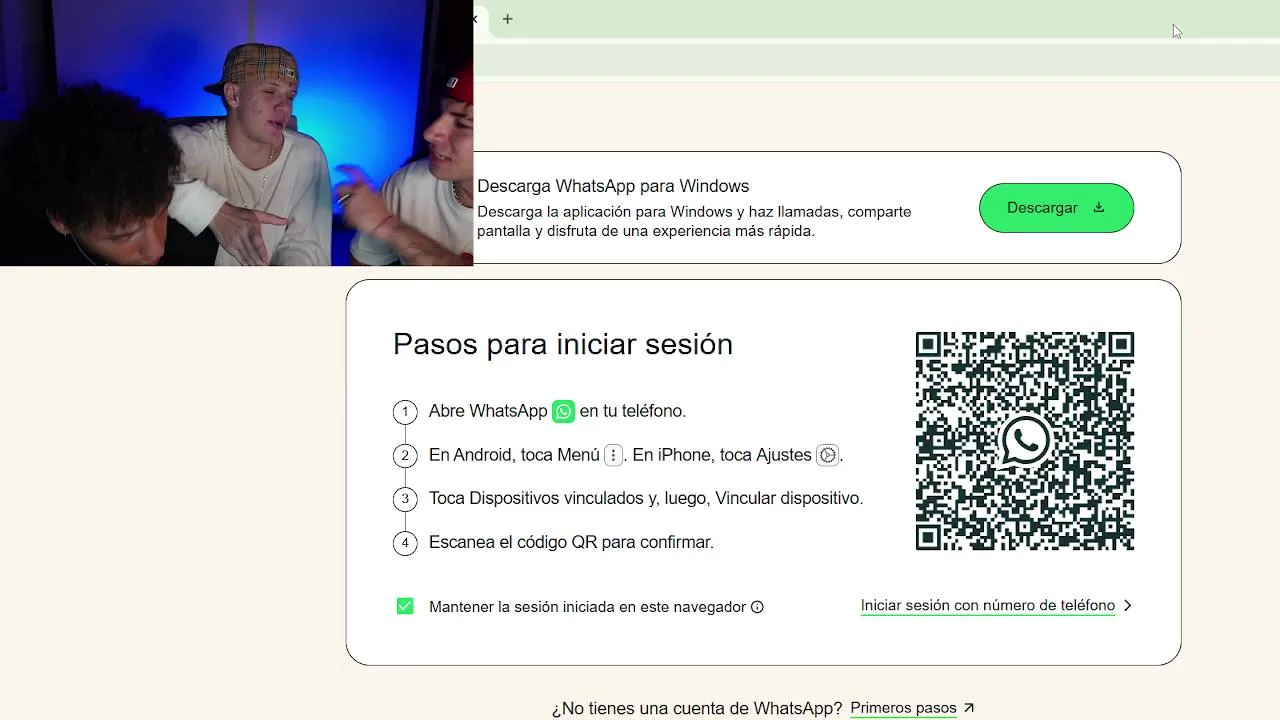Click the green WhatsApp icon in step 1
The image size is (1280, 720).
pyautogui.click(x=564, y=411)
